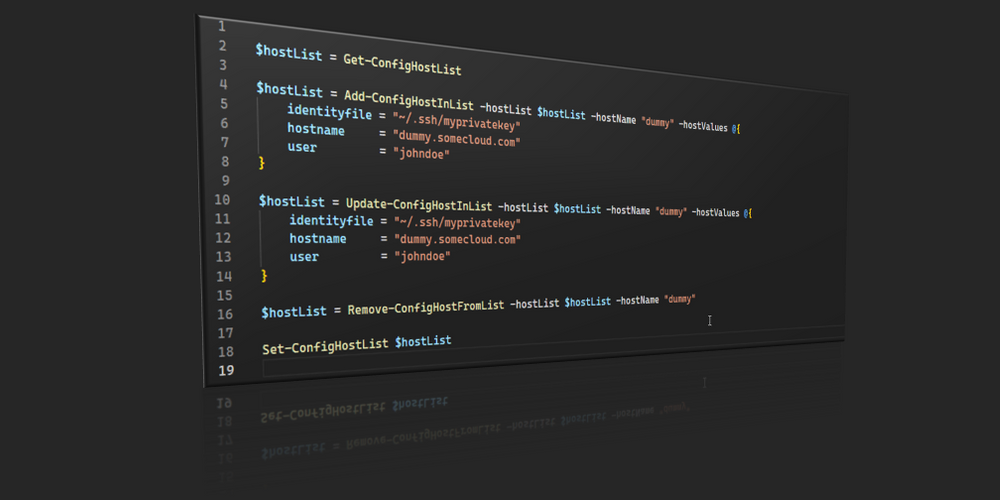Image resolution: width=1000 pixels, height=500 pixels.
Task: Click the identityfile key on line 11
Action: (331, 221)
